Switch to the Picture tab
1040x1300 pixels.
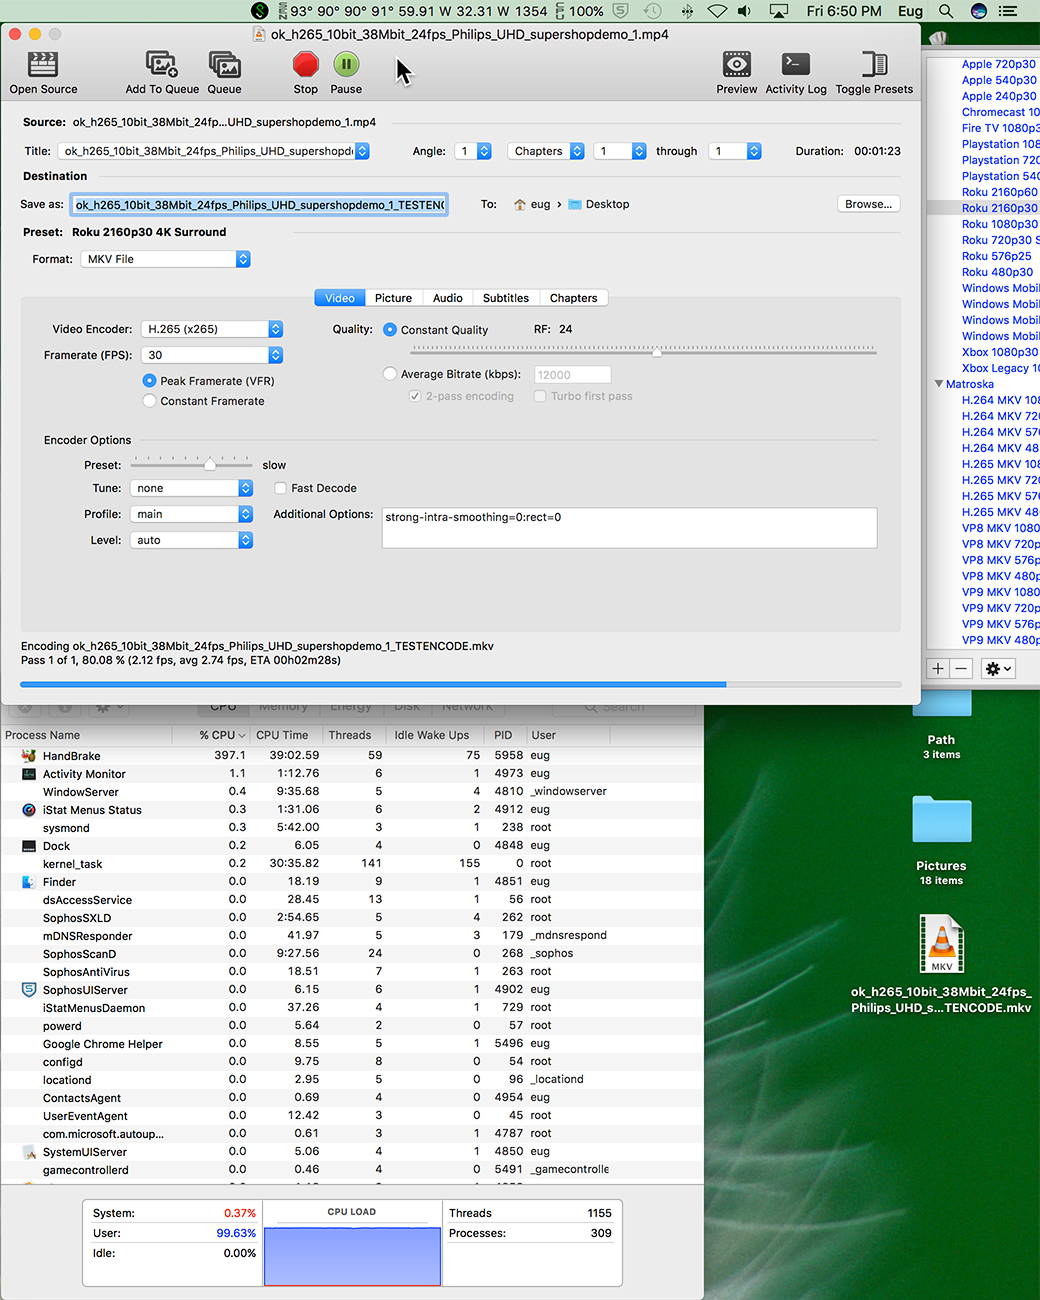393,298
